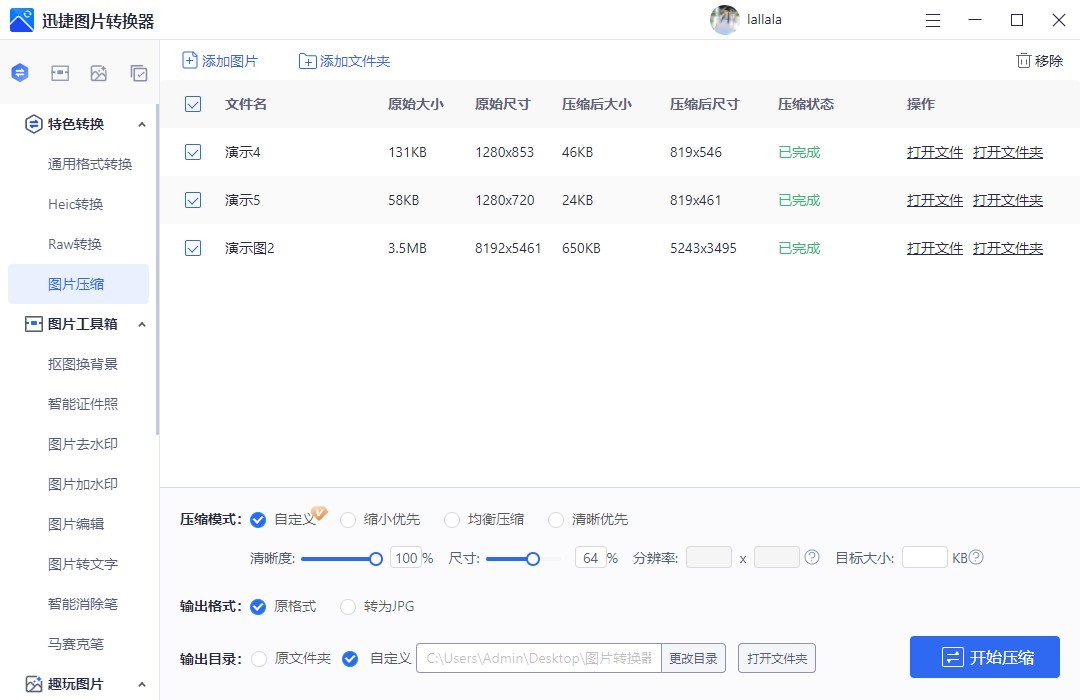The image size is (1080, 700).
Task: Toggle the select-all checkbox in header
Action: tap(192, 104)
